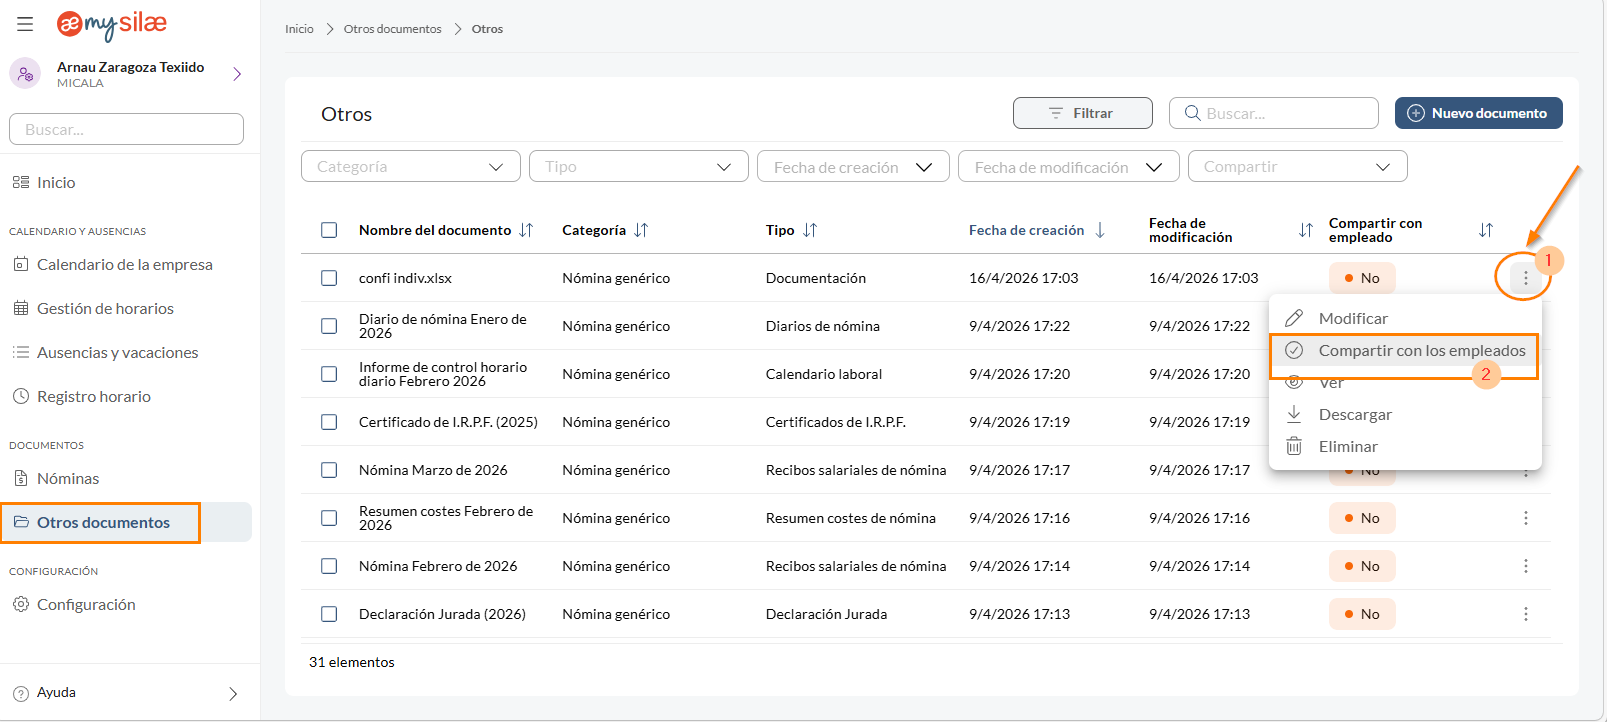Choose Compartir con los empleados option
The width and height of the screenshot is (1607, 722).
(1420, 351)
